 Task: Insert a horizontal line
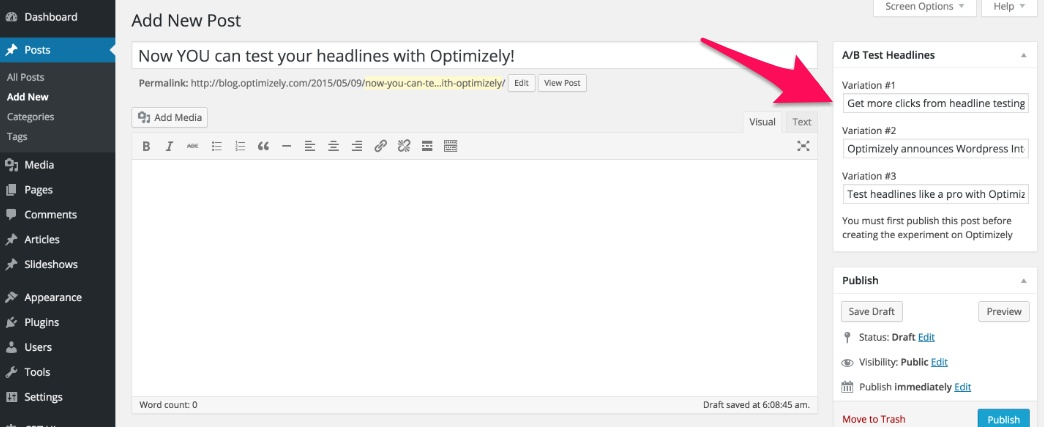pyautogui.click(x=286, y=147)
